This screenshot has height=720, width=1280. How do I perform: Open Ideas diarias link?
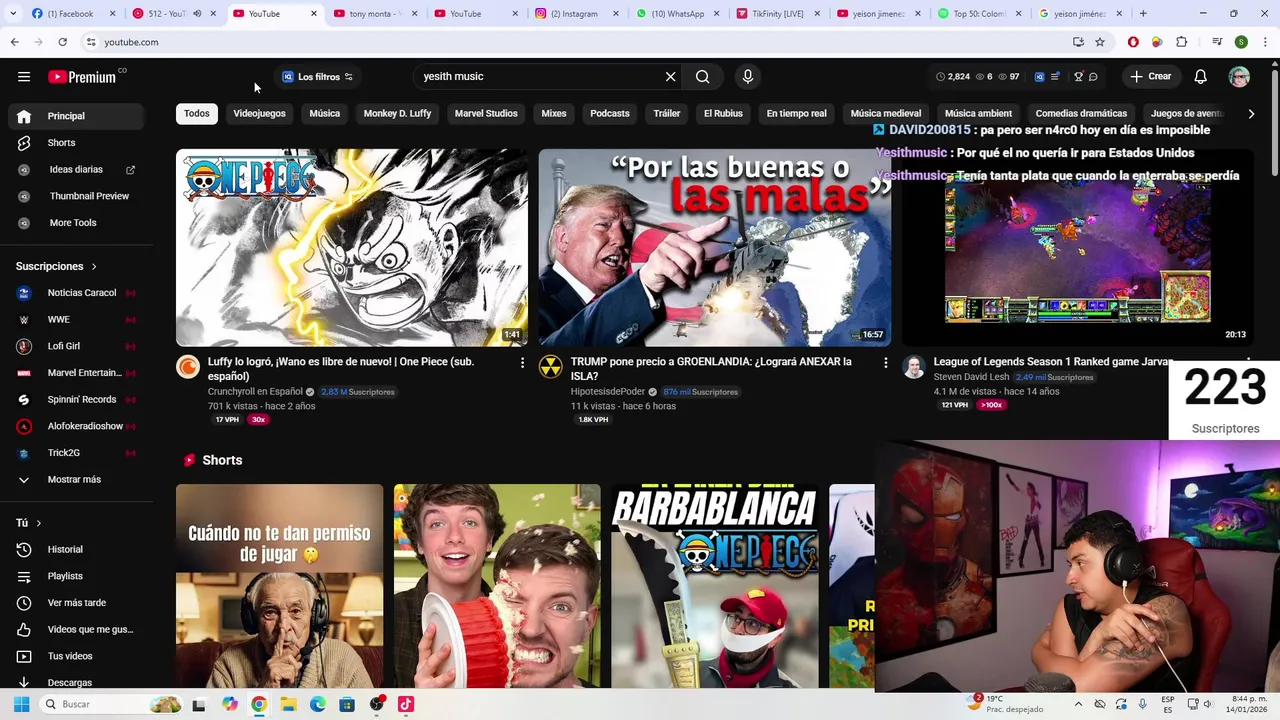pyautogui.click(x=76, y=170)
